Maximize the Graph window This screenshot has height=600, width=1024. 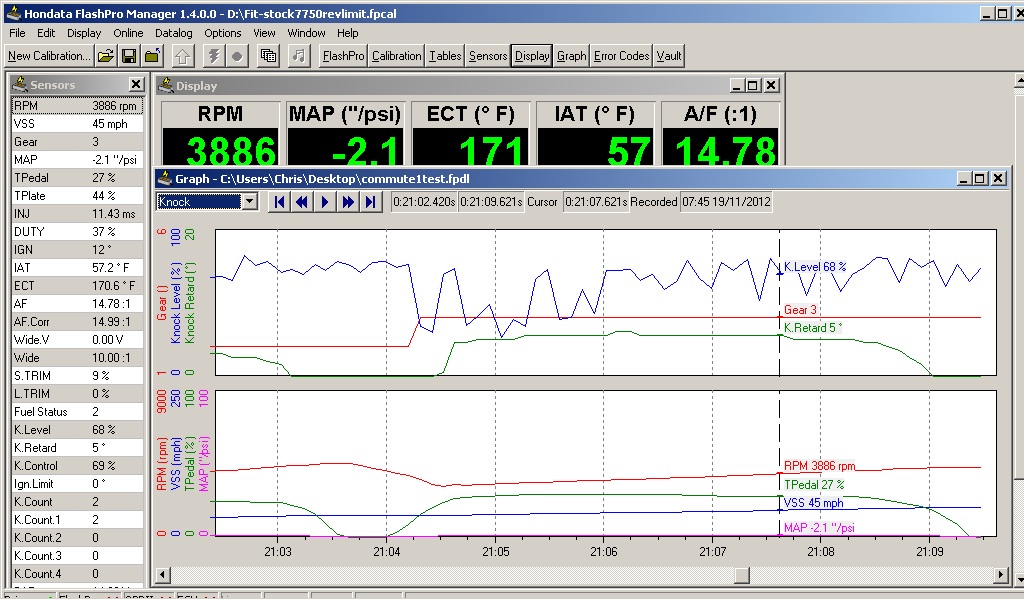[979, 178]
